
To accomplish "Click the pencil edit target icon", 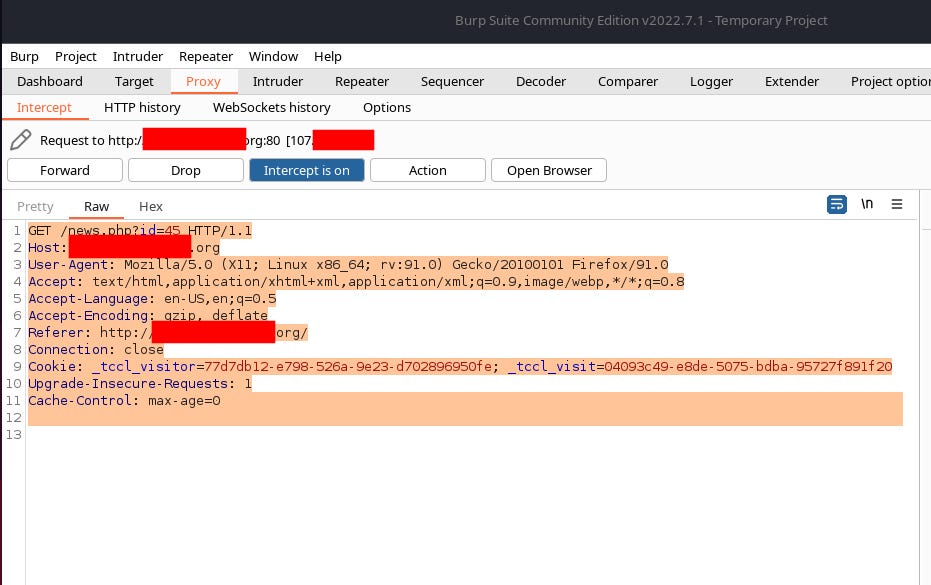I will pyautogui.click(x=20, y=140).
